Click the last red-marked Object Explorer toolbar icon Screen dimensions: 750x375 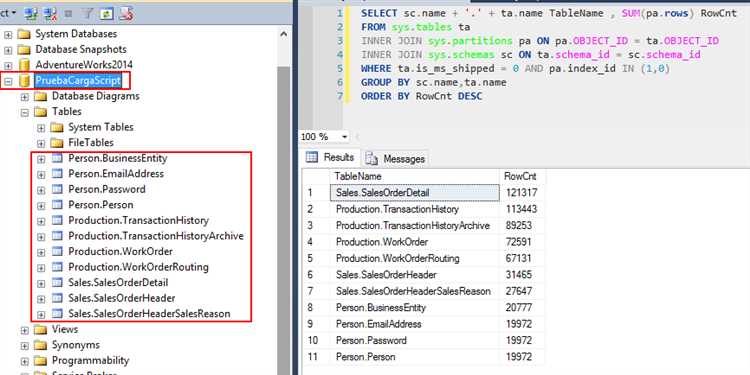(x=125, y=14)
